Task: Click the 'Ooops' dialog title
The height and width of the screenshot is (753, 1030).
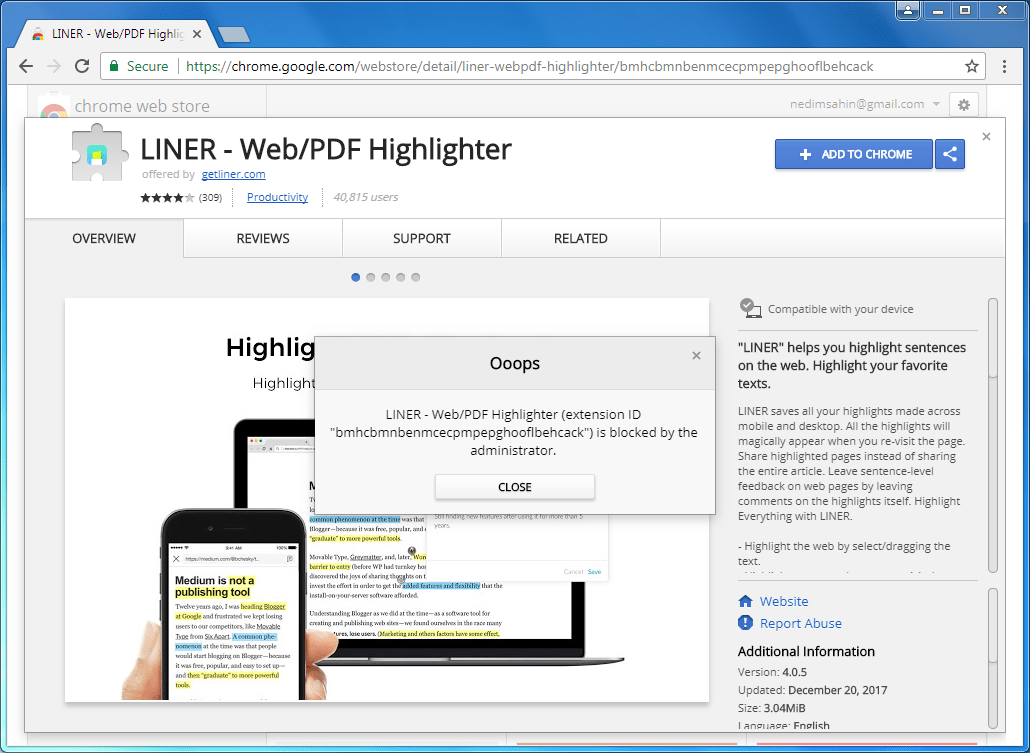Action: (514, 363)
